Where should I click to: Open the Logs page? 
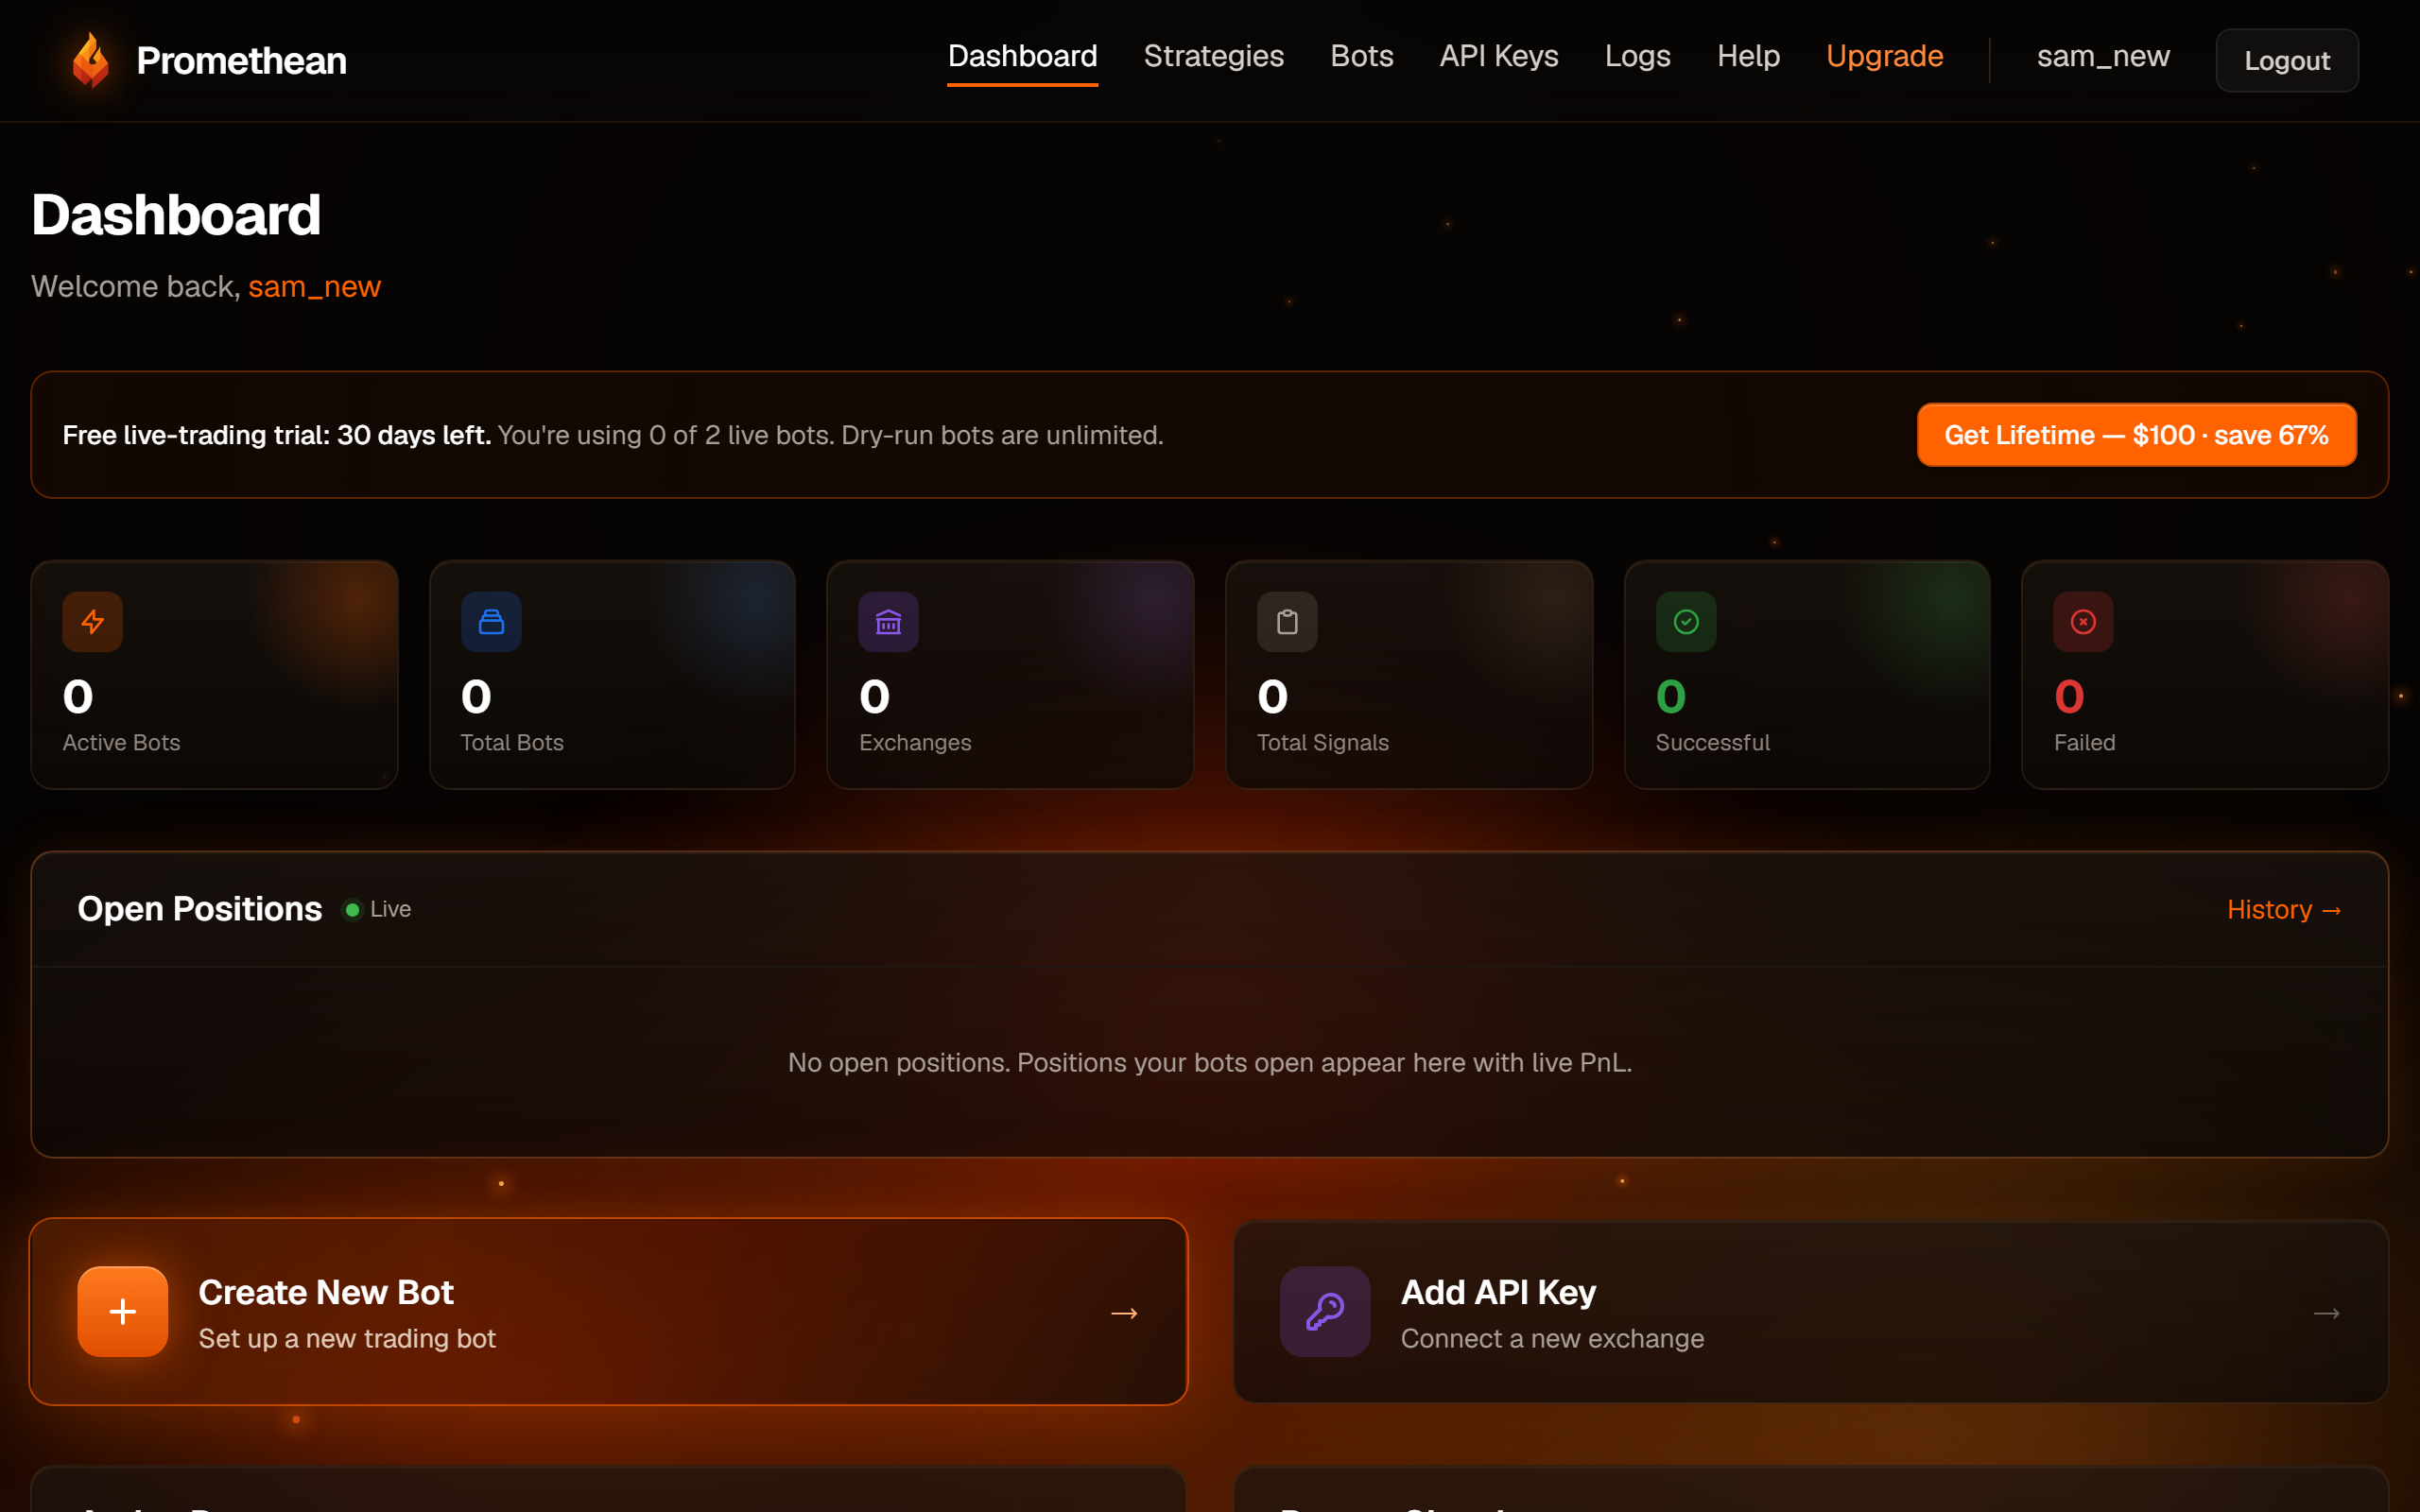point(1637,56)
